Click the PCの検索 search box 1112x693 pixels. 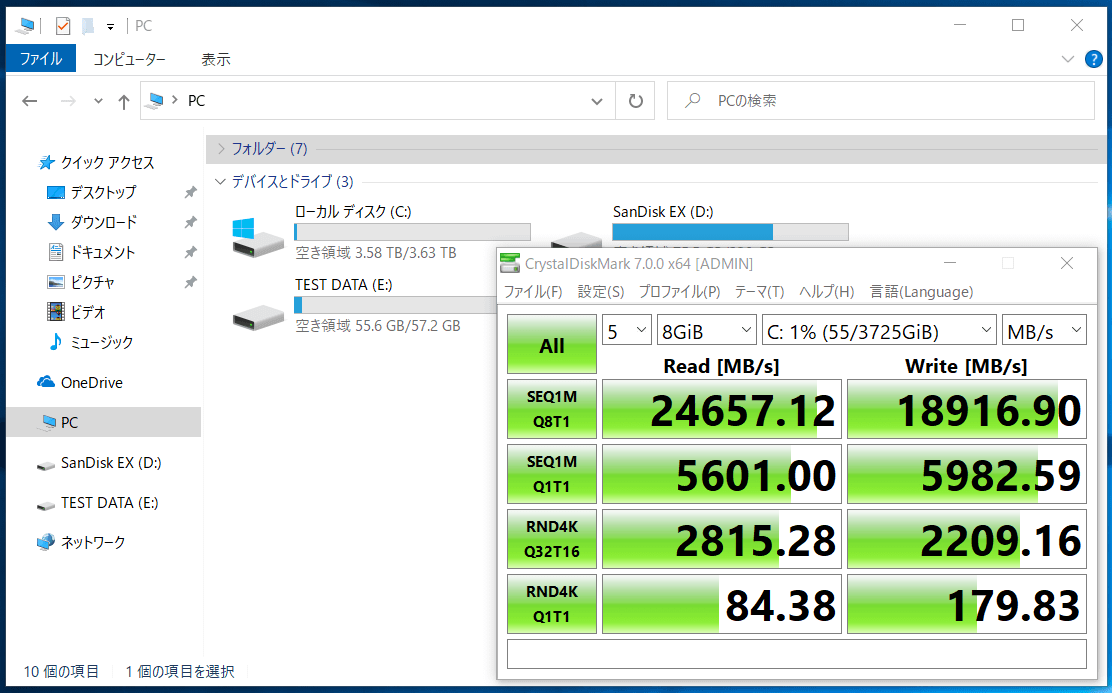click(x=881, y=101)
